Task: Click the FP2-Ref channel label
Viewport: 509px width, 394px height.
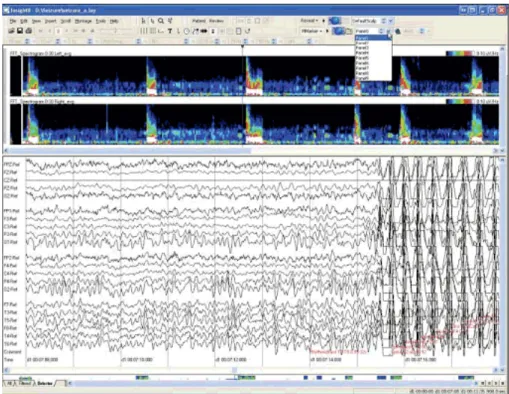Action: pos(11,258)
